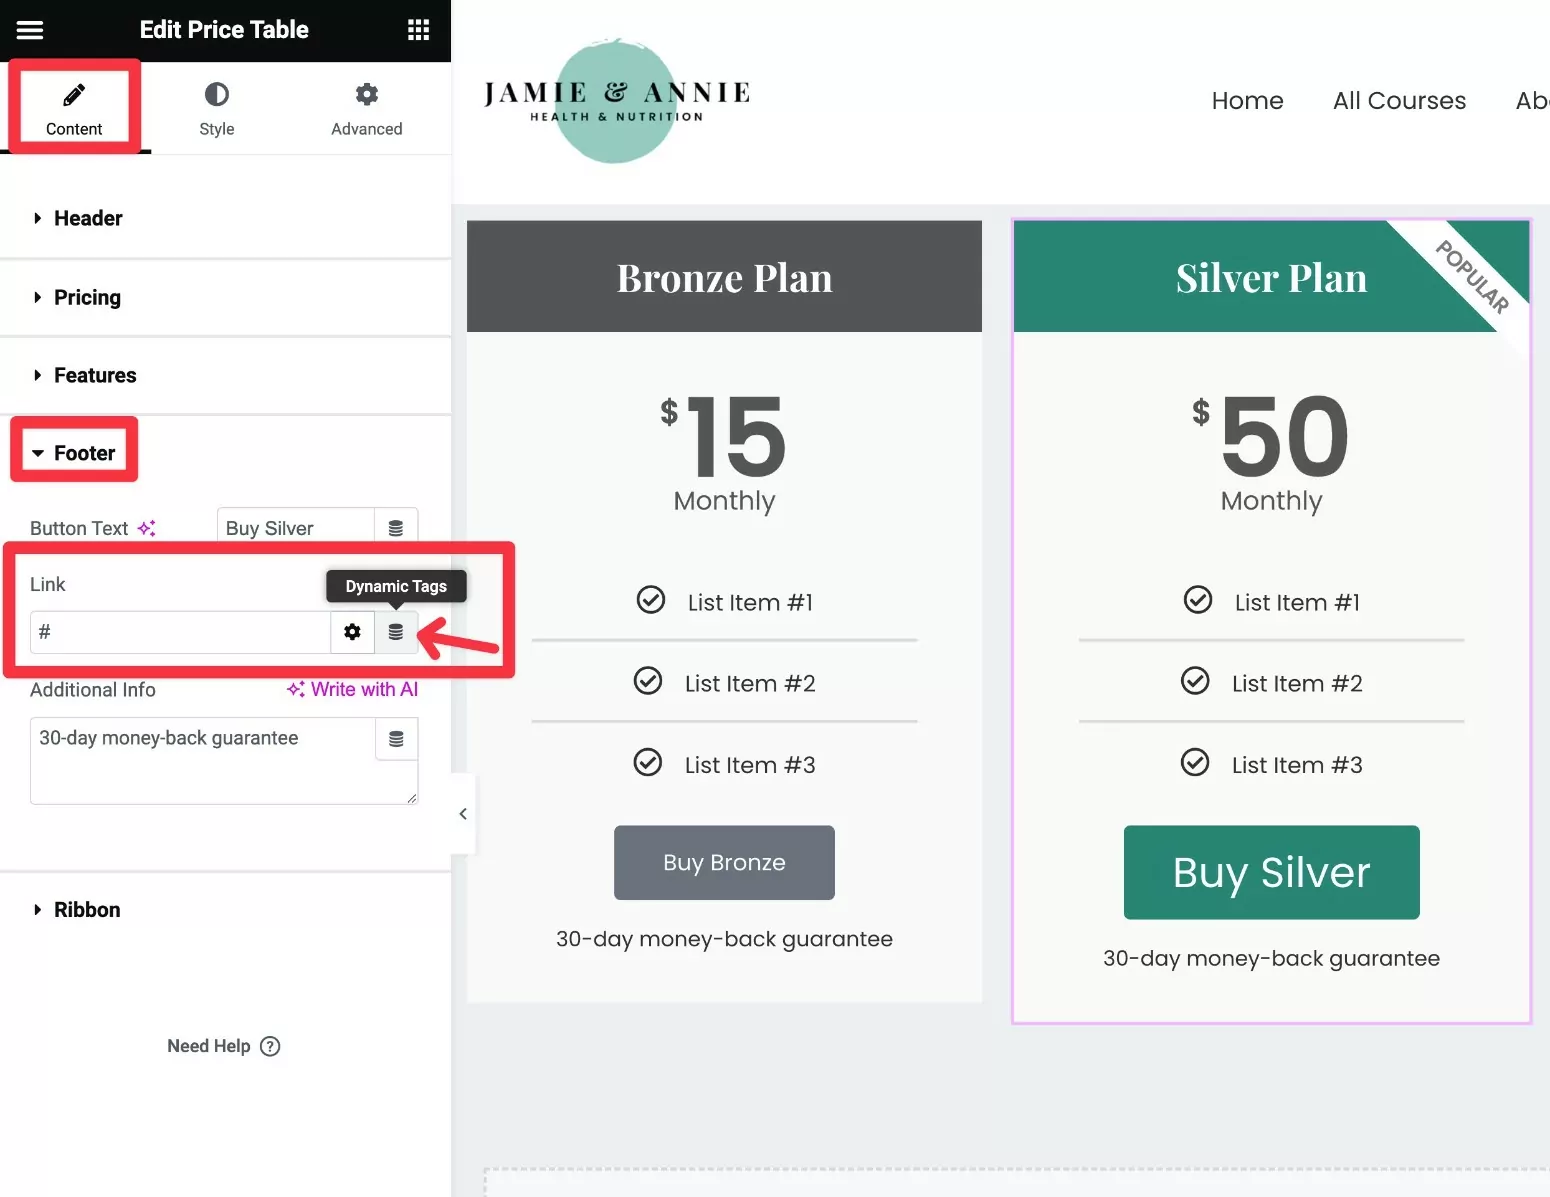Open All Courses in the site navigation

pyautogui.click(x=1399, y=101)
